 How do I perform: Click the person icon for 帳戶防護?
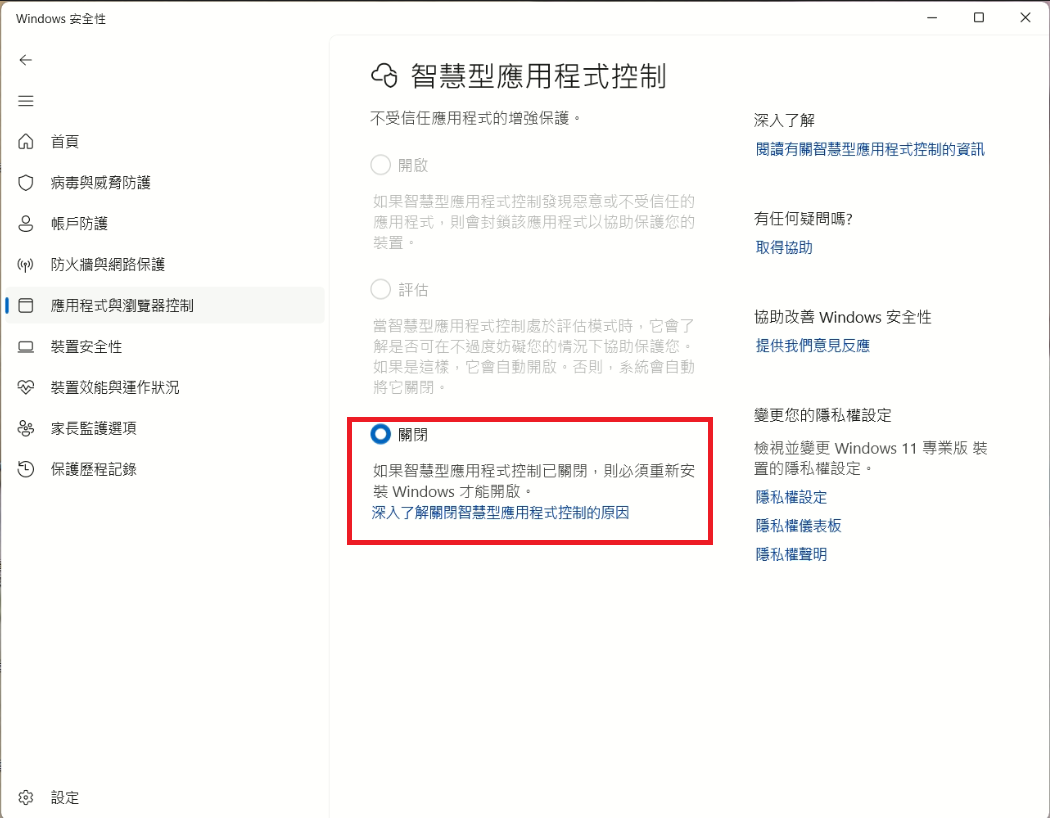pos(26,224)
